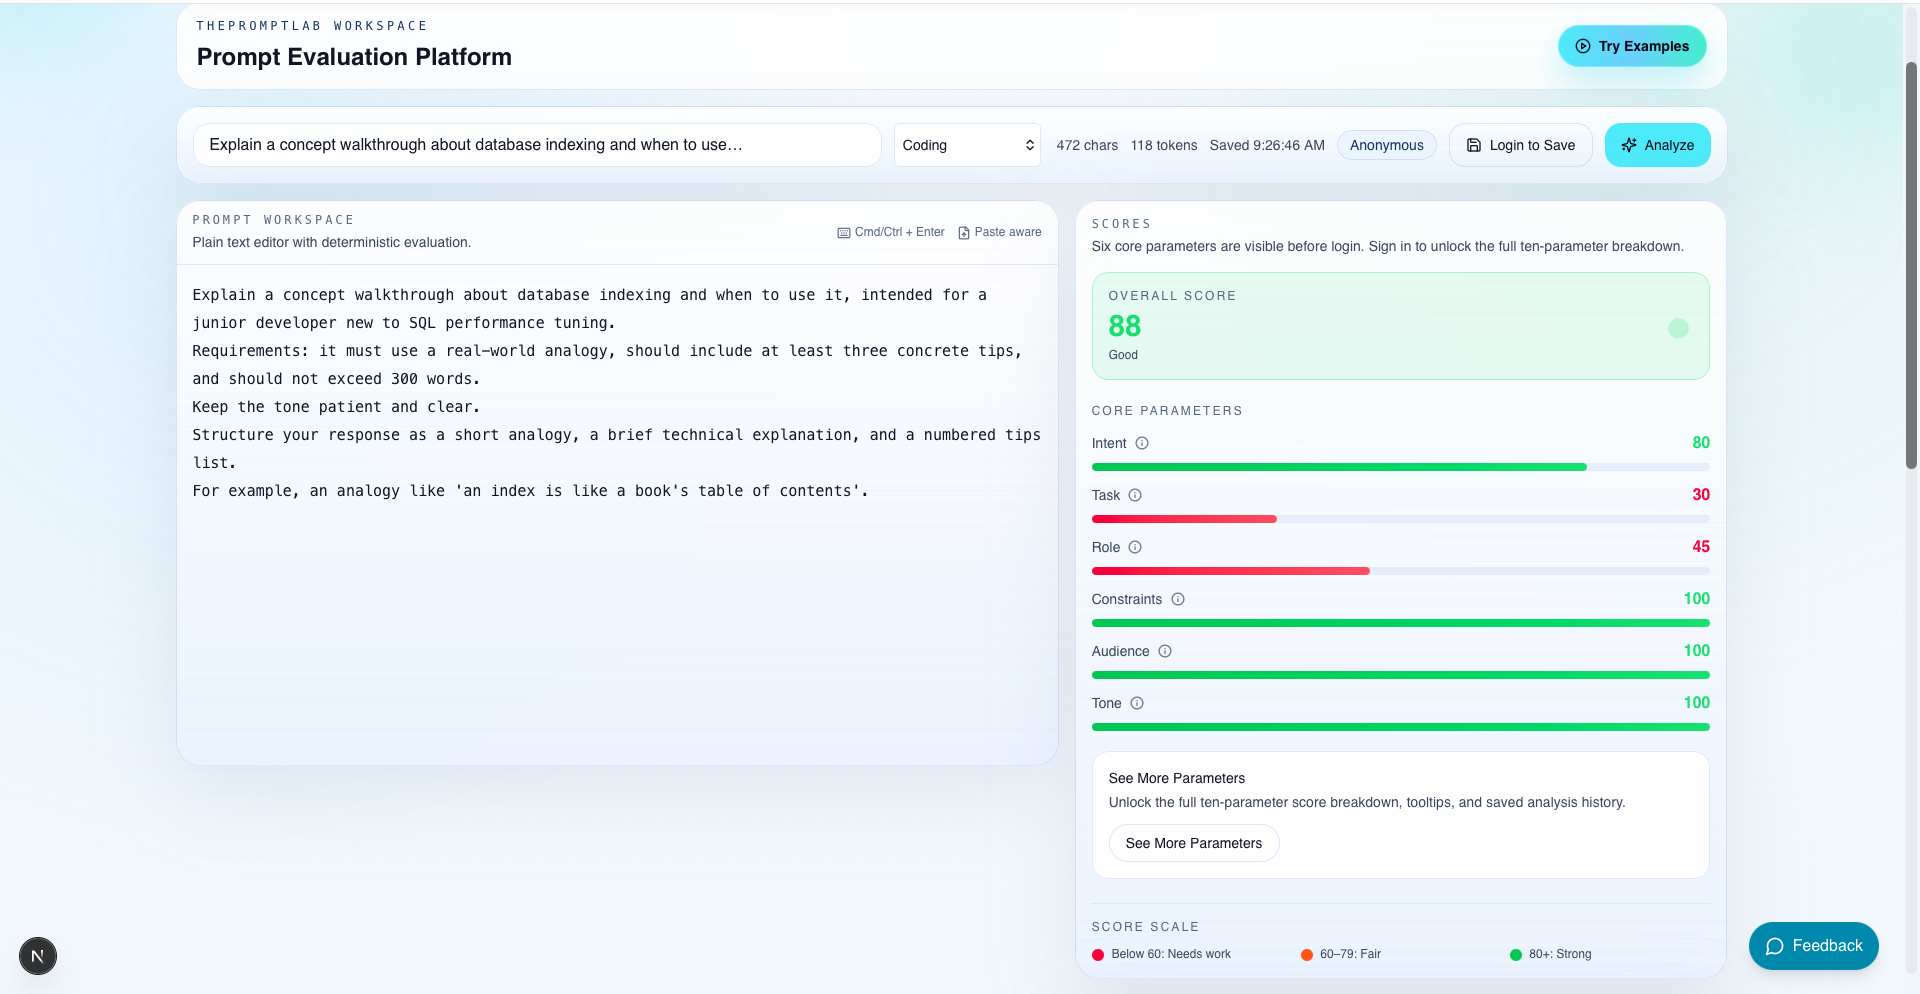This screenshot has width=1920, height=994.
Task: Click the Try Examples button
Action: coord(1632,46)
